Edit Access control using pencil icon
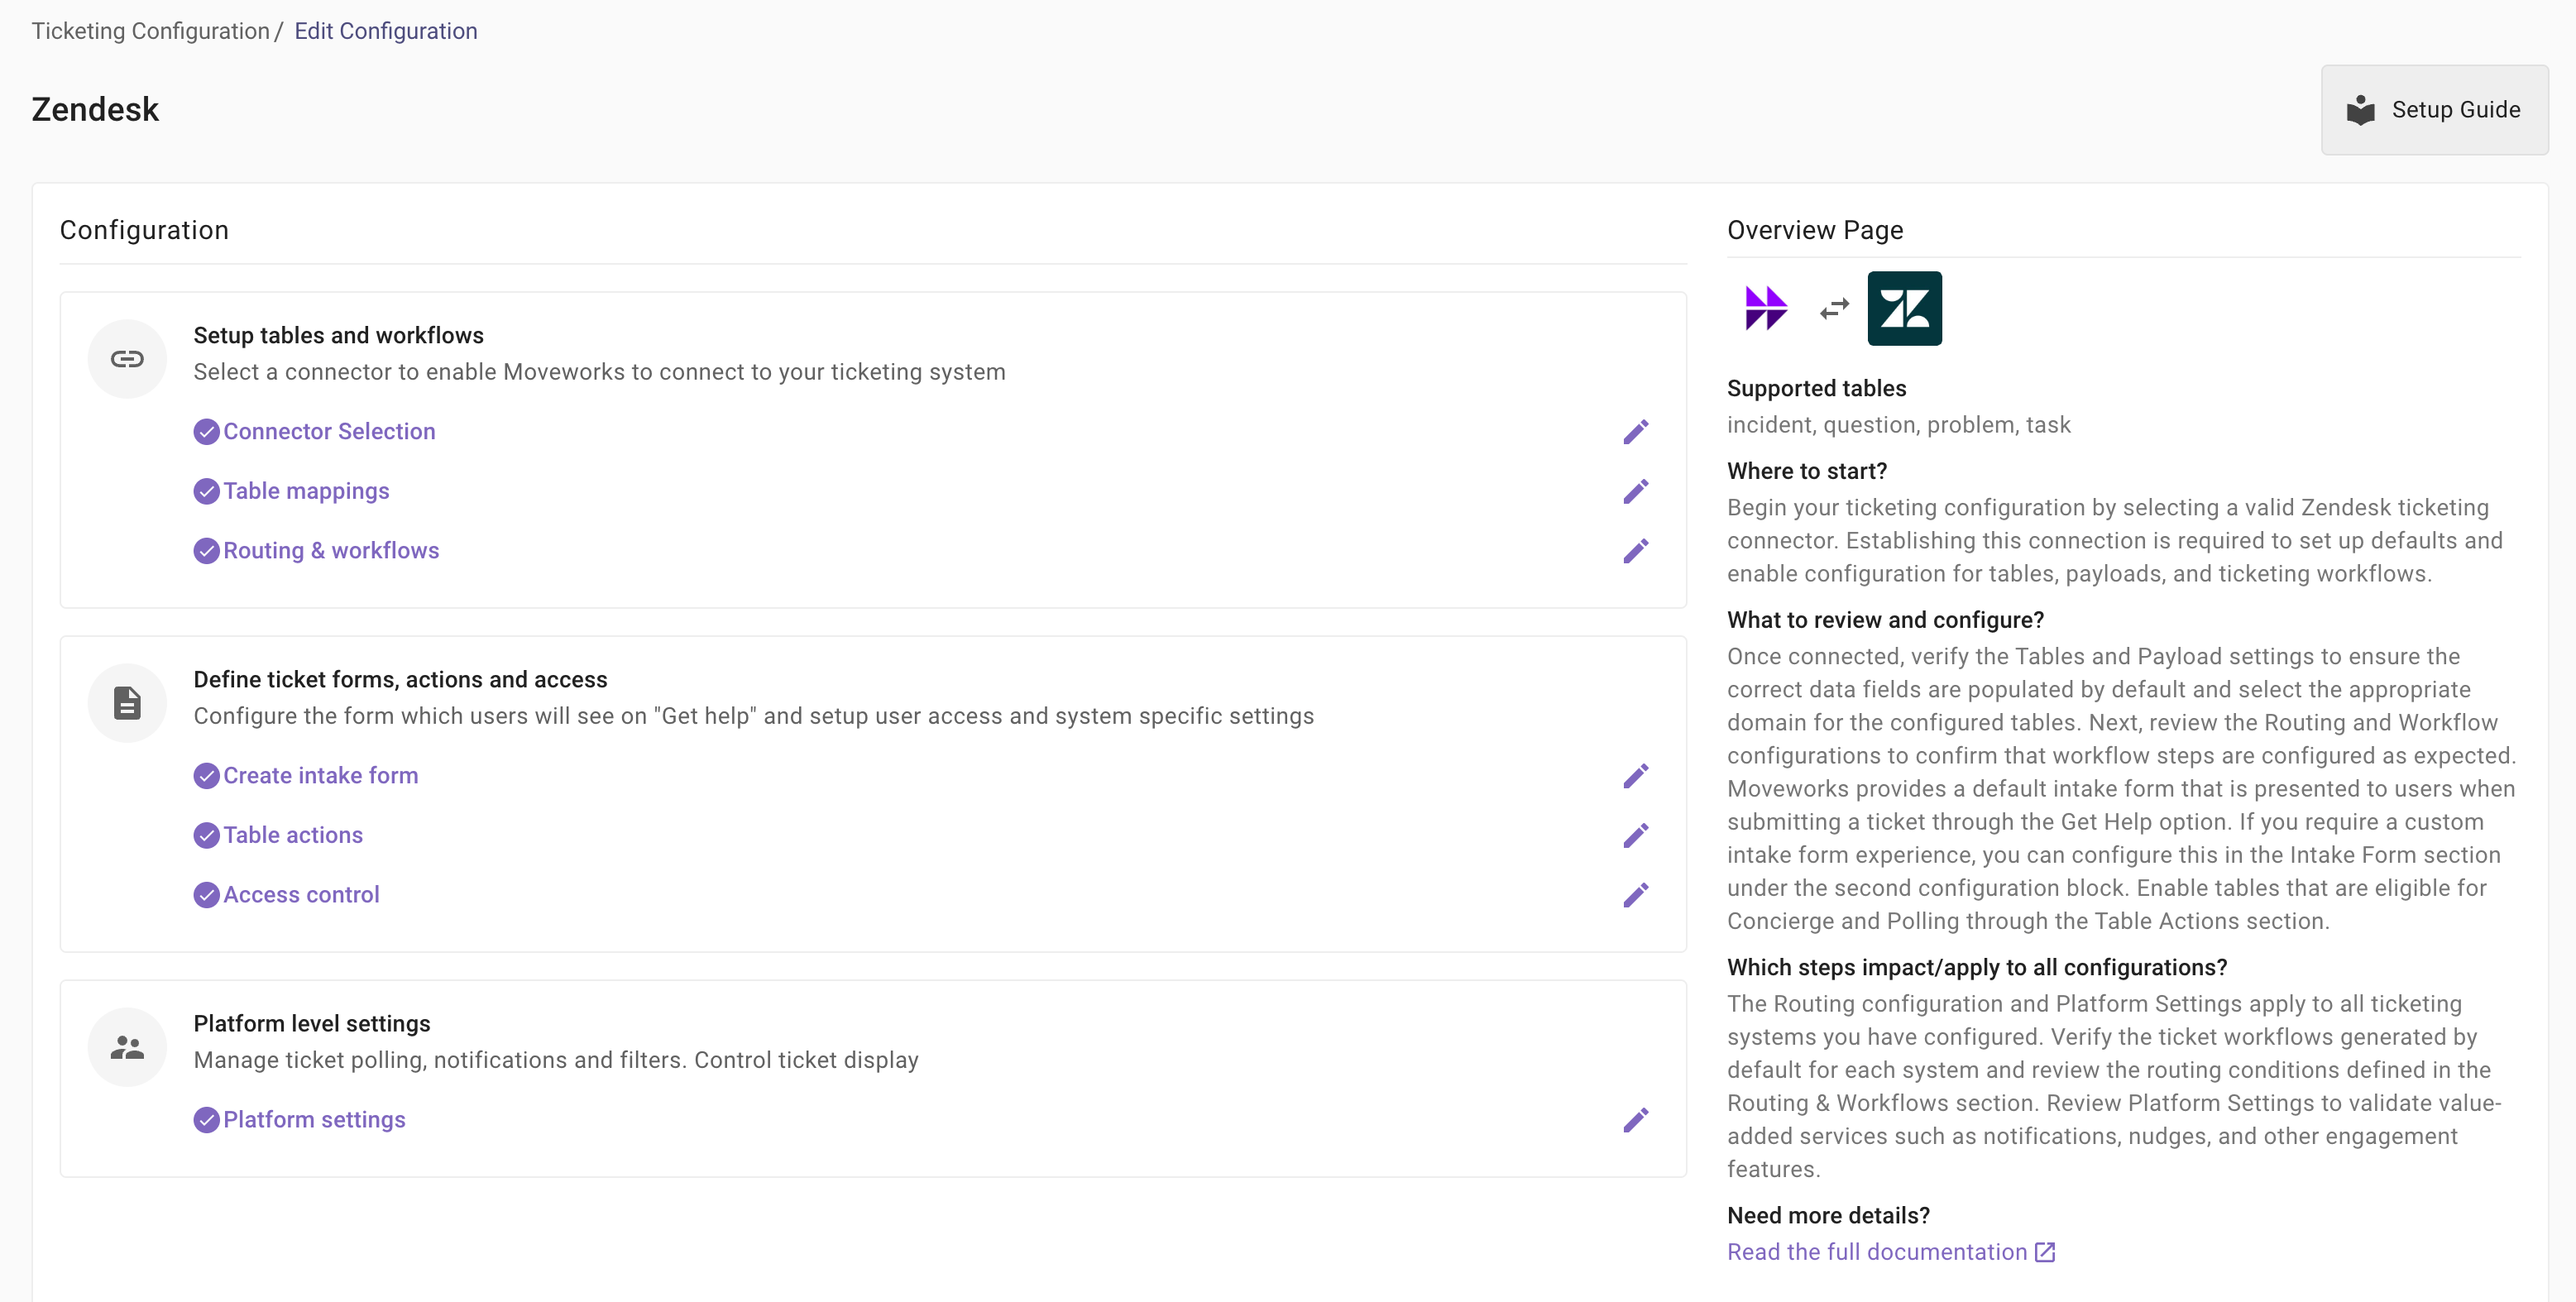The height and width of the screenshot is (1302, 2576). tap(1635, 895)
